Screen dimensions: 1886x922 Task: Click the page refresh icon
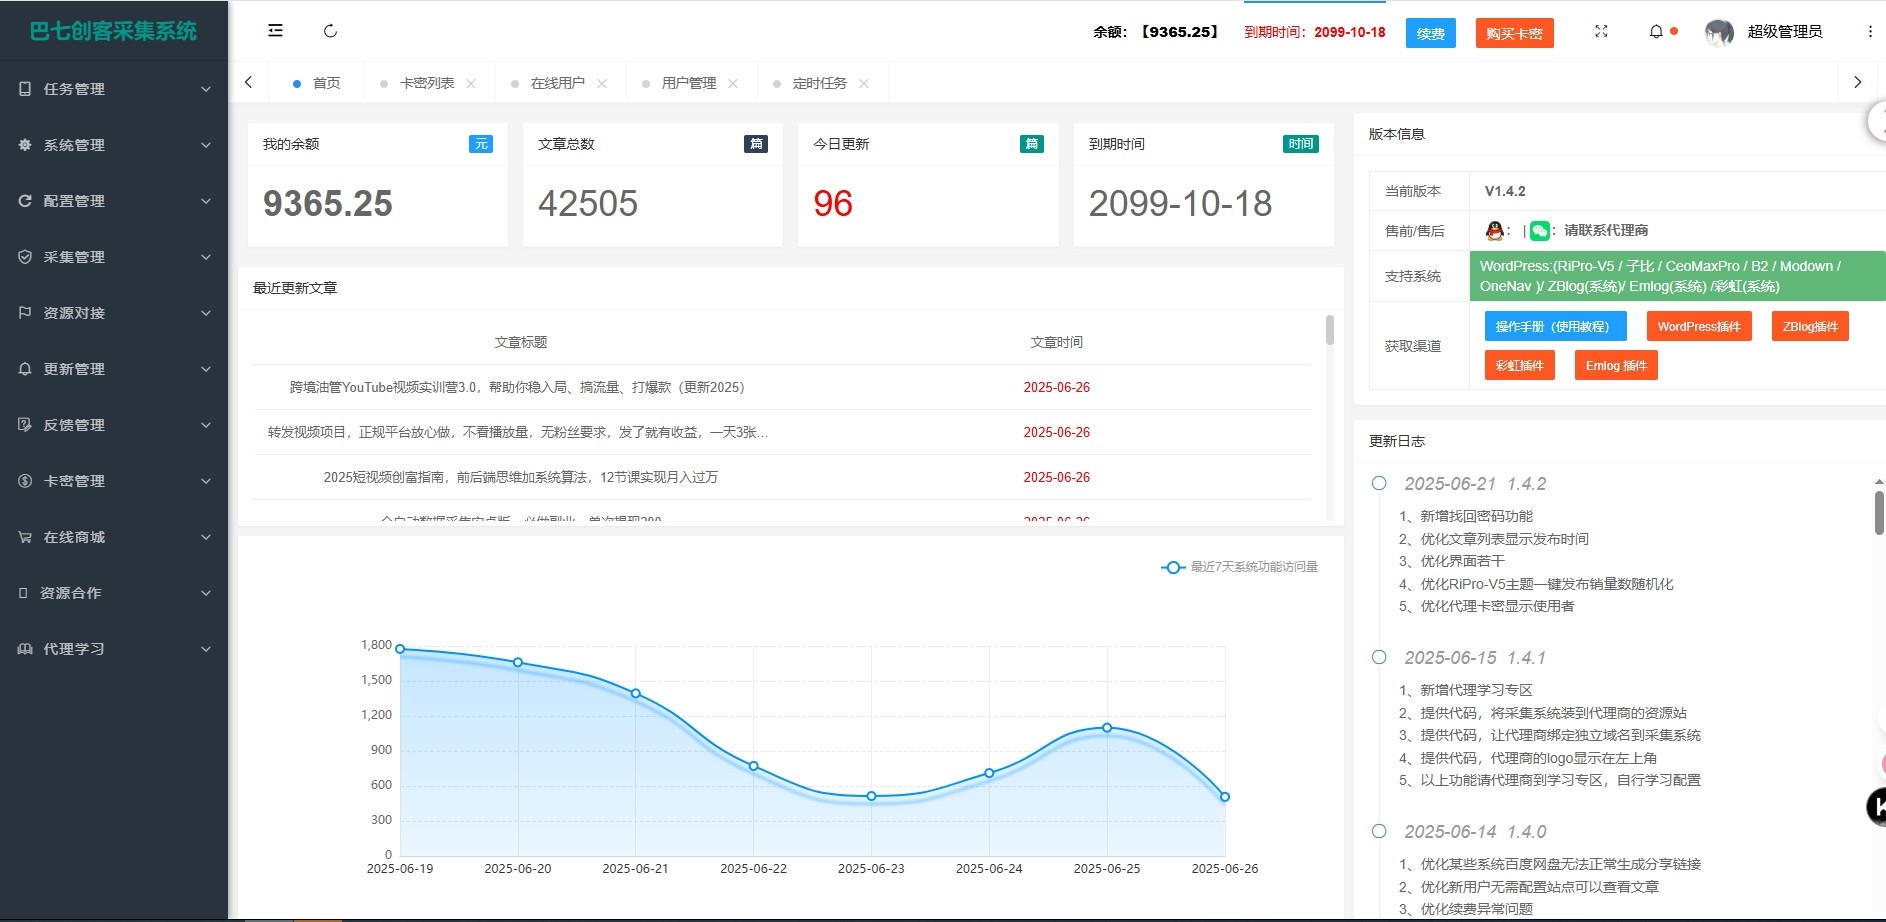tap(331, 31)
